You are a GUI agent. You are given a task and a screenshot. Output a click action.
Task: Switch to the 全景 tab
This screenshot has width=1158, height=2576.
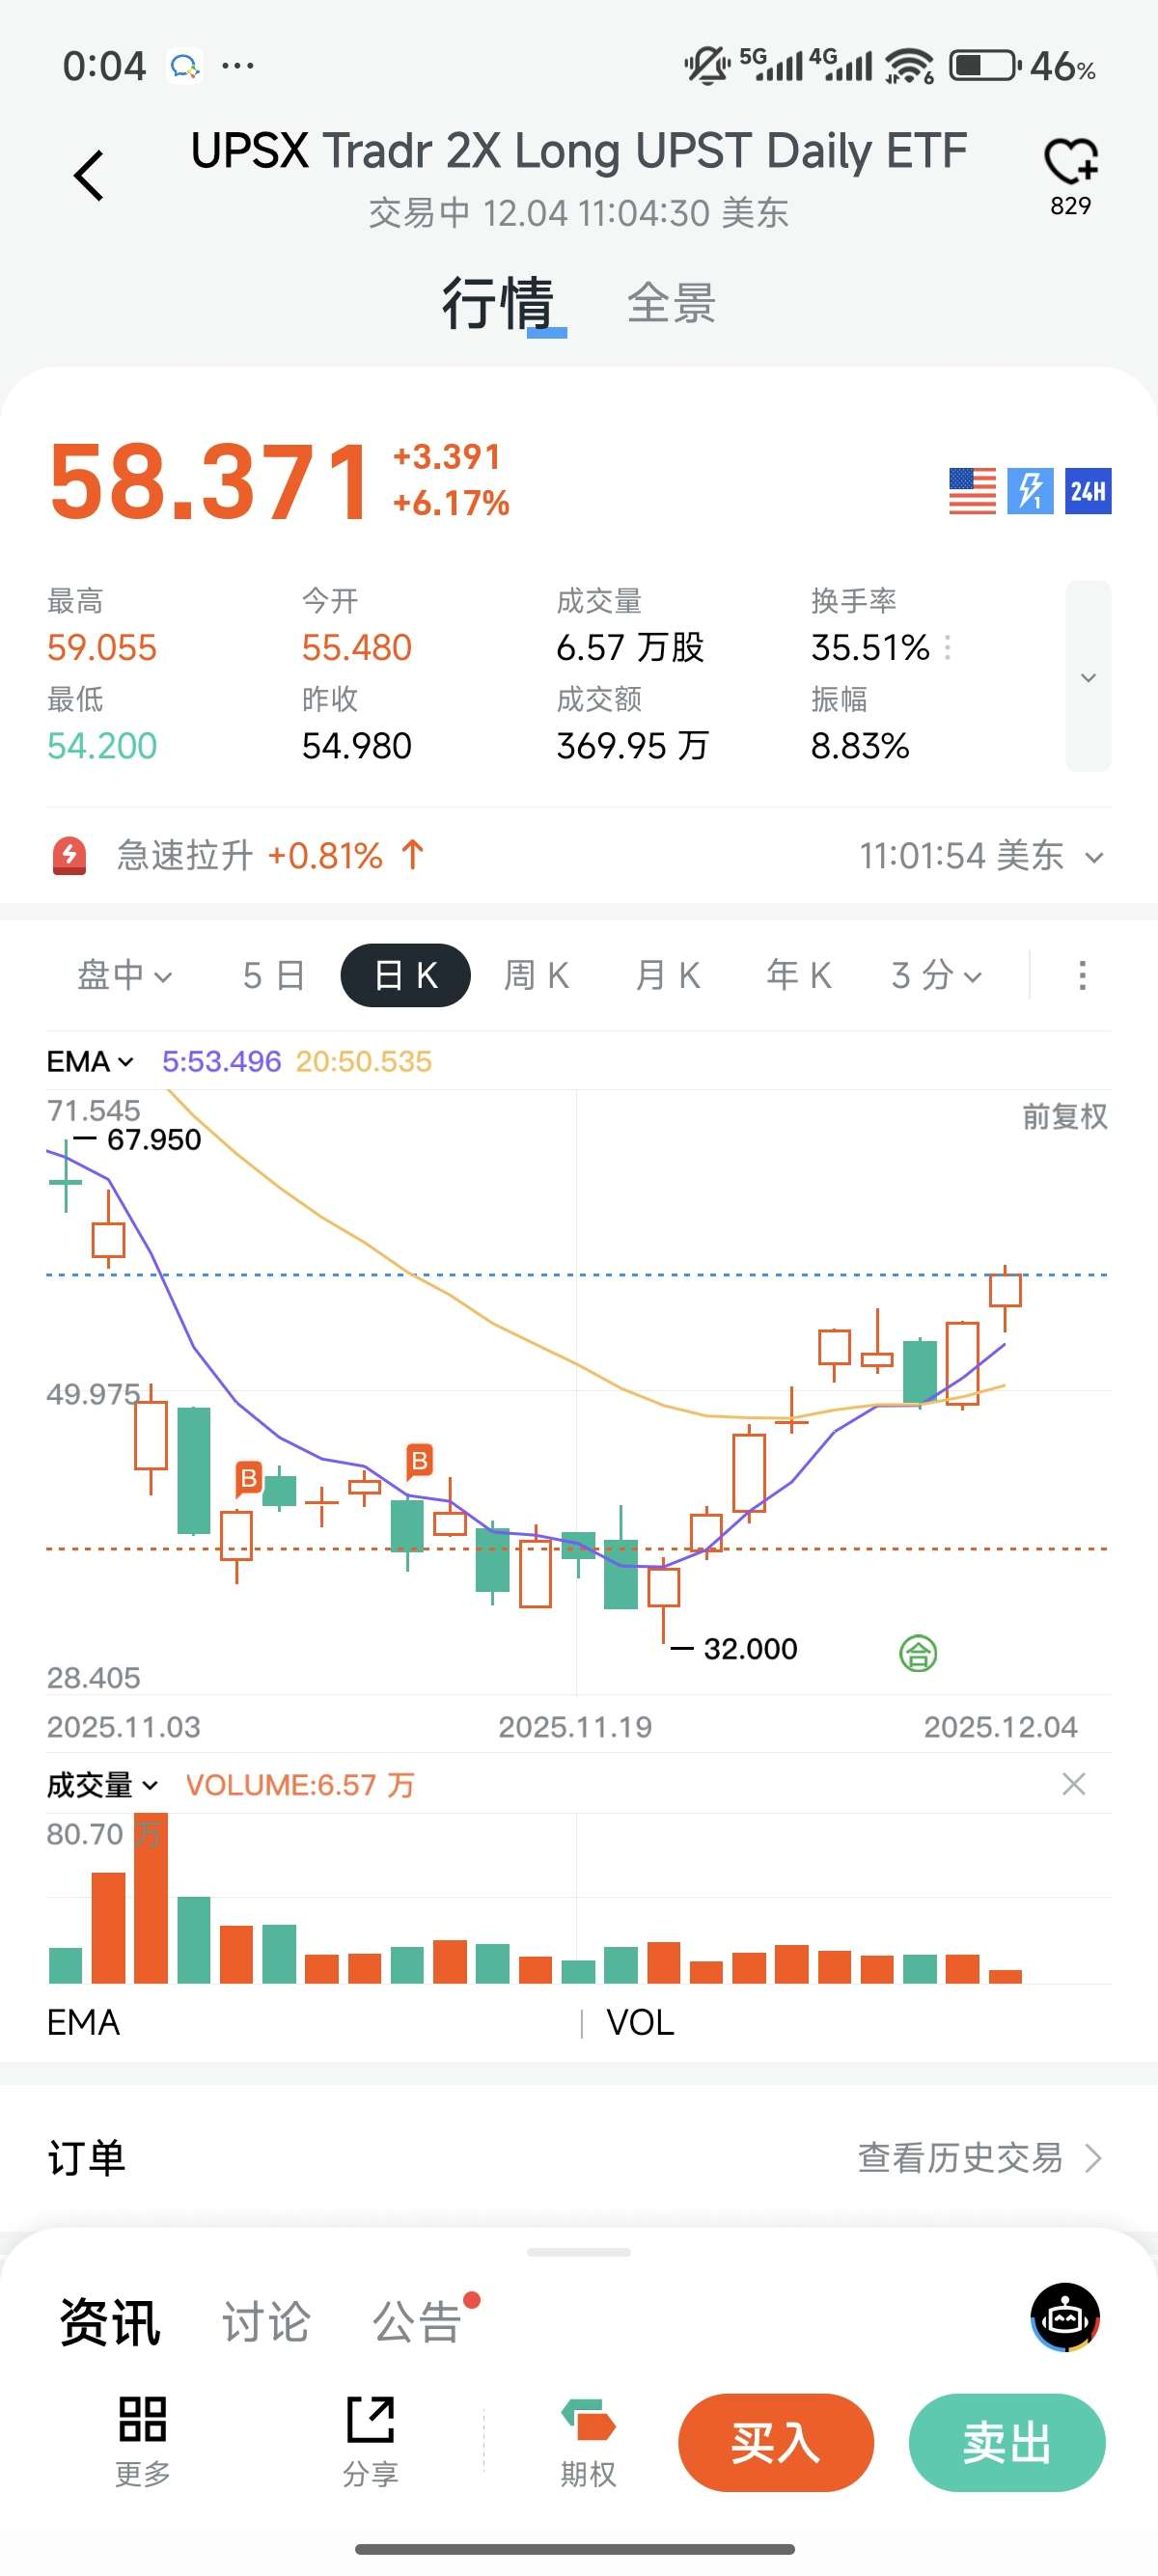[671, 303]
